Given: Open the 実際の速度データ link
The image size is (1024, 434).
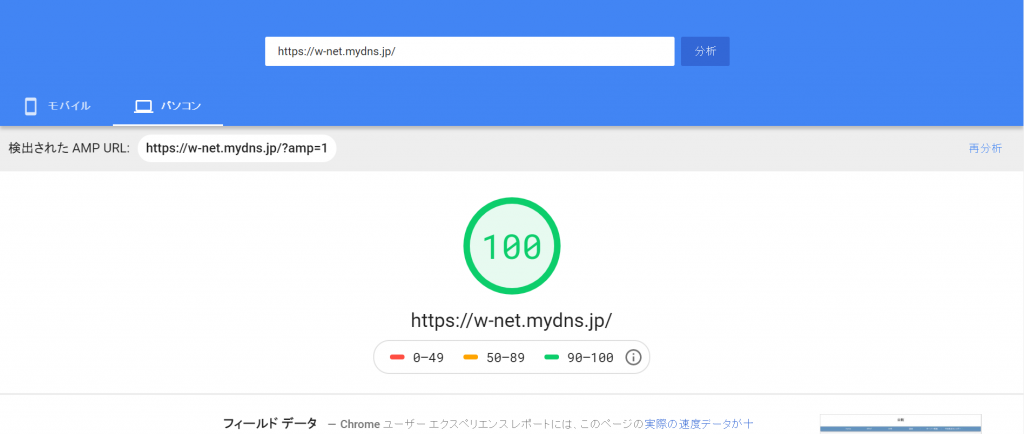Looking at the screenshot, I should pos(693,424).
